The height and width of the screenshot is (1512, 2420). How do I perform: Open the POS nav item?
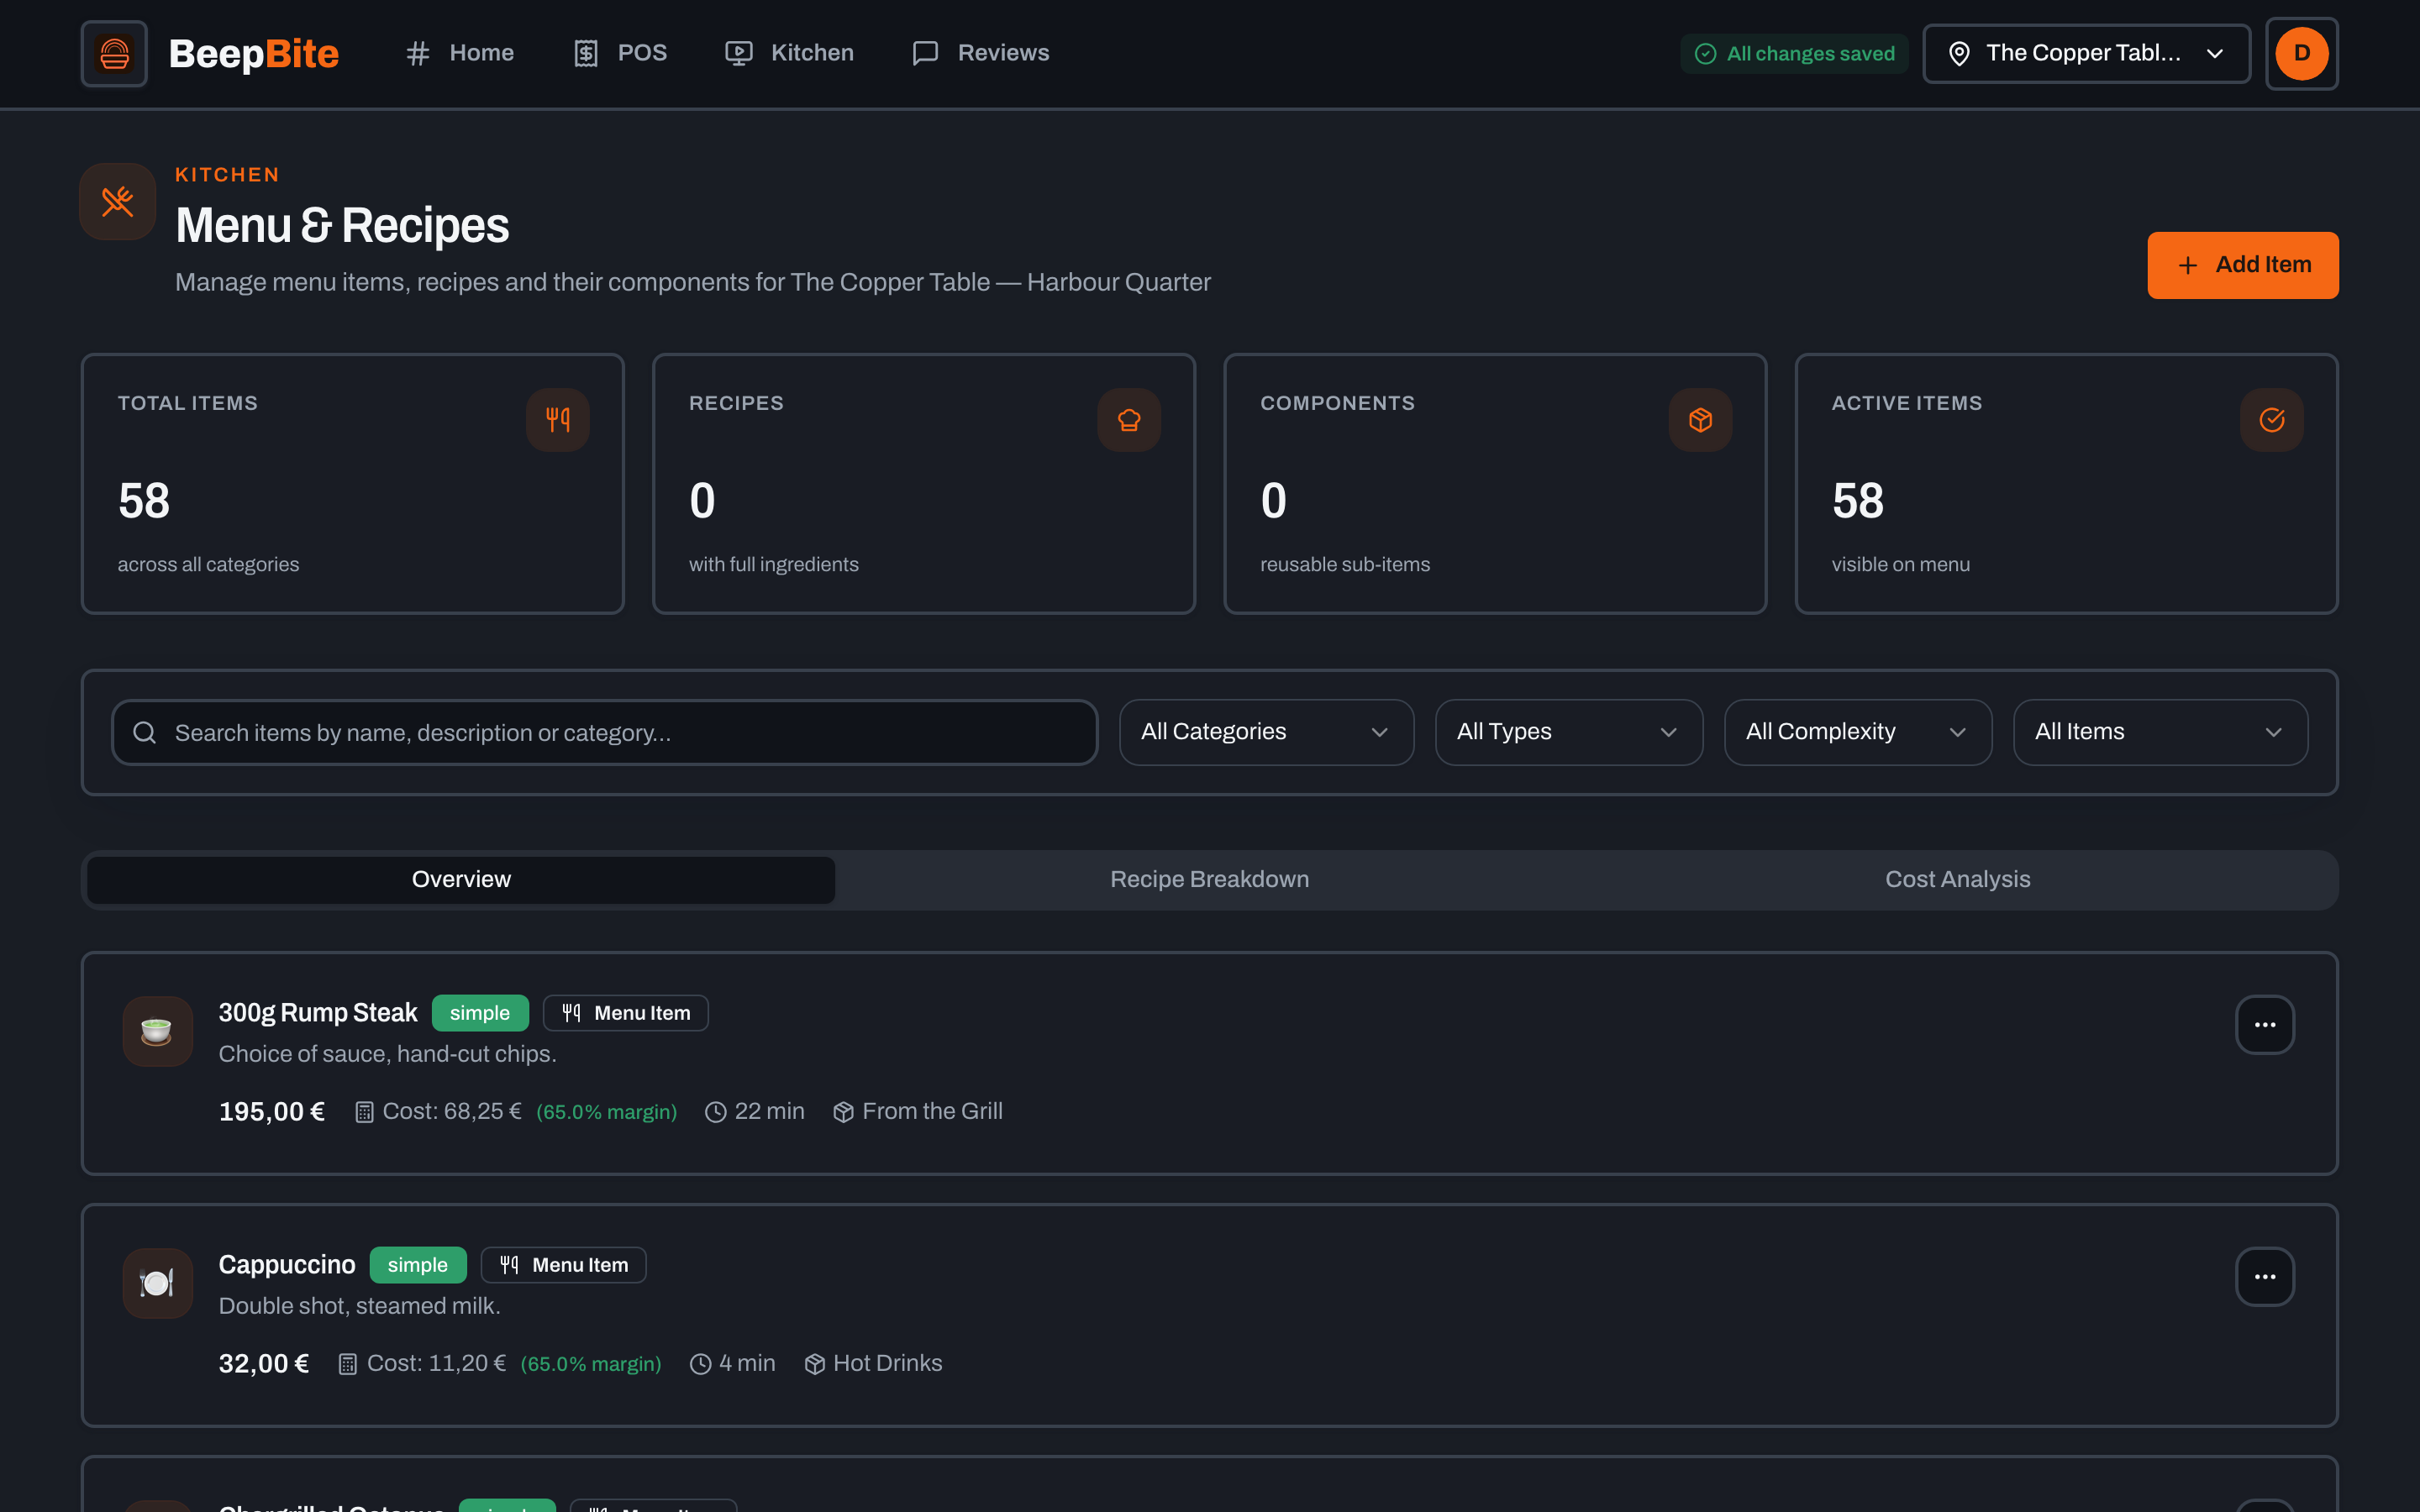click(620, 53)
